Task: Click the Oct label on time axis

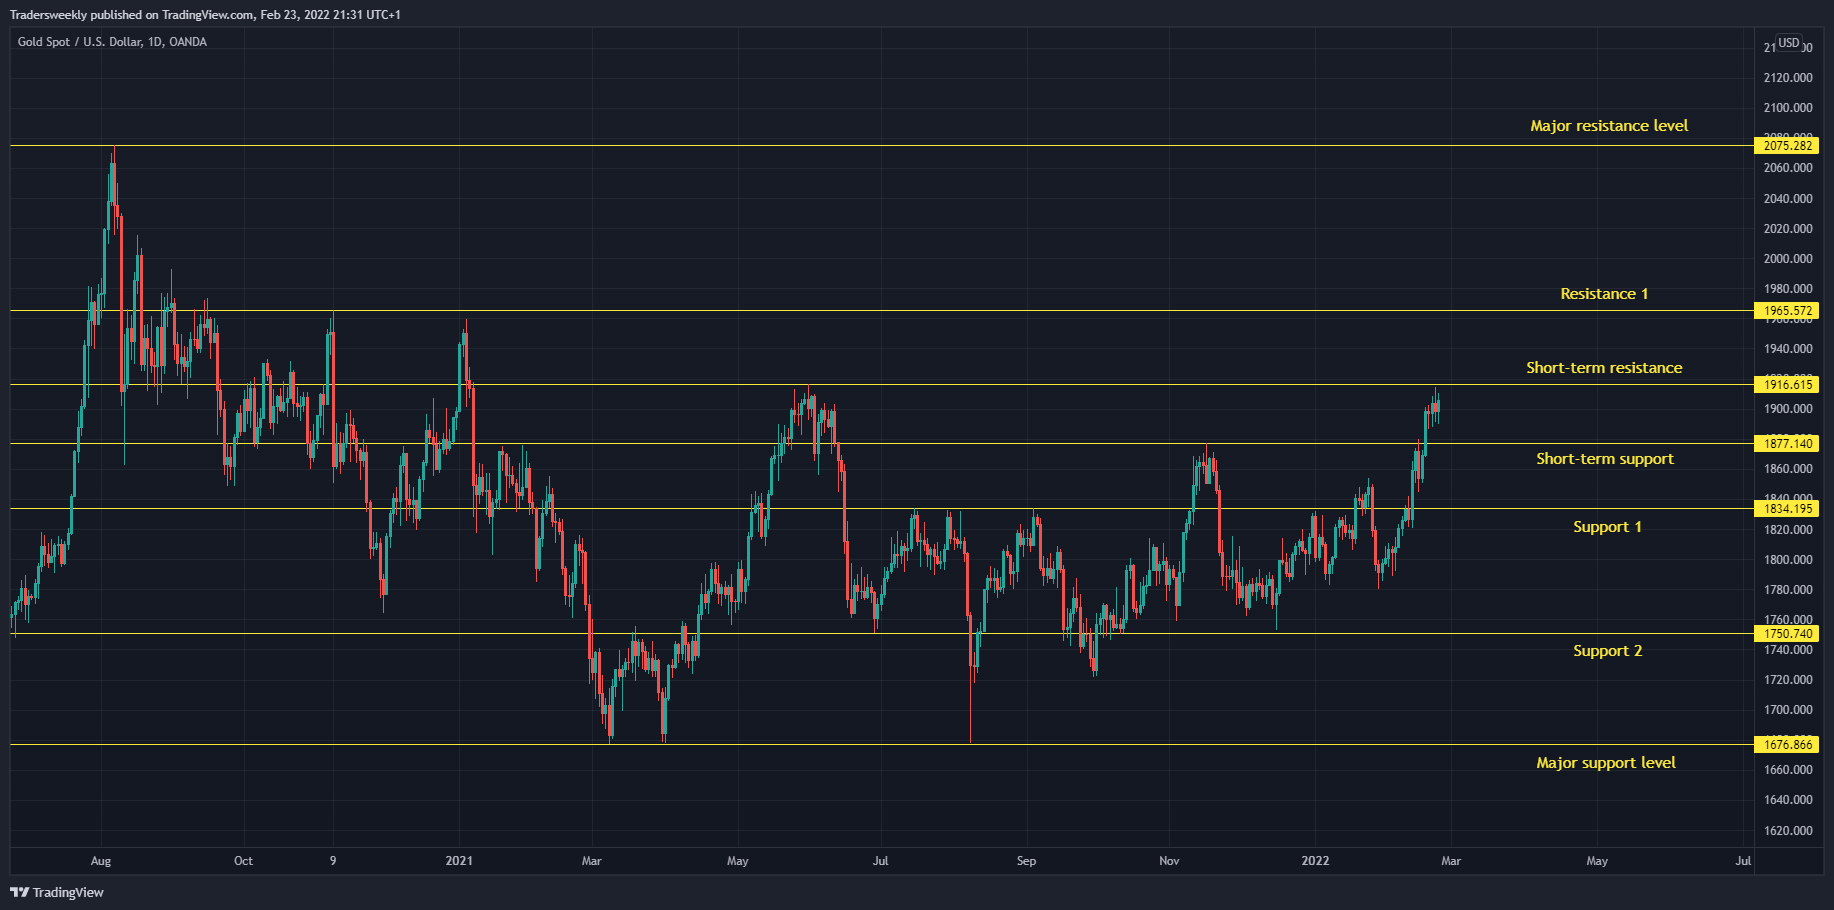Action: point(243,861)
